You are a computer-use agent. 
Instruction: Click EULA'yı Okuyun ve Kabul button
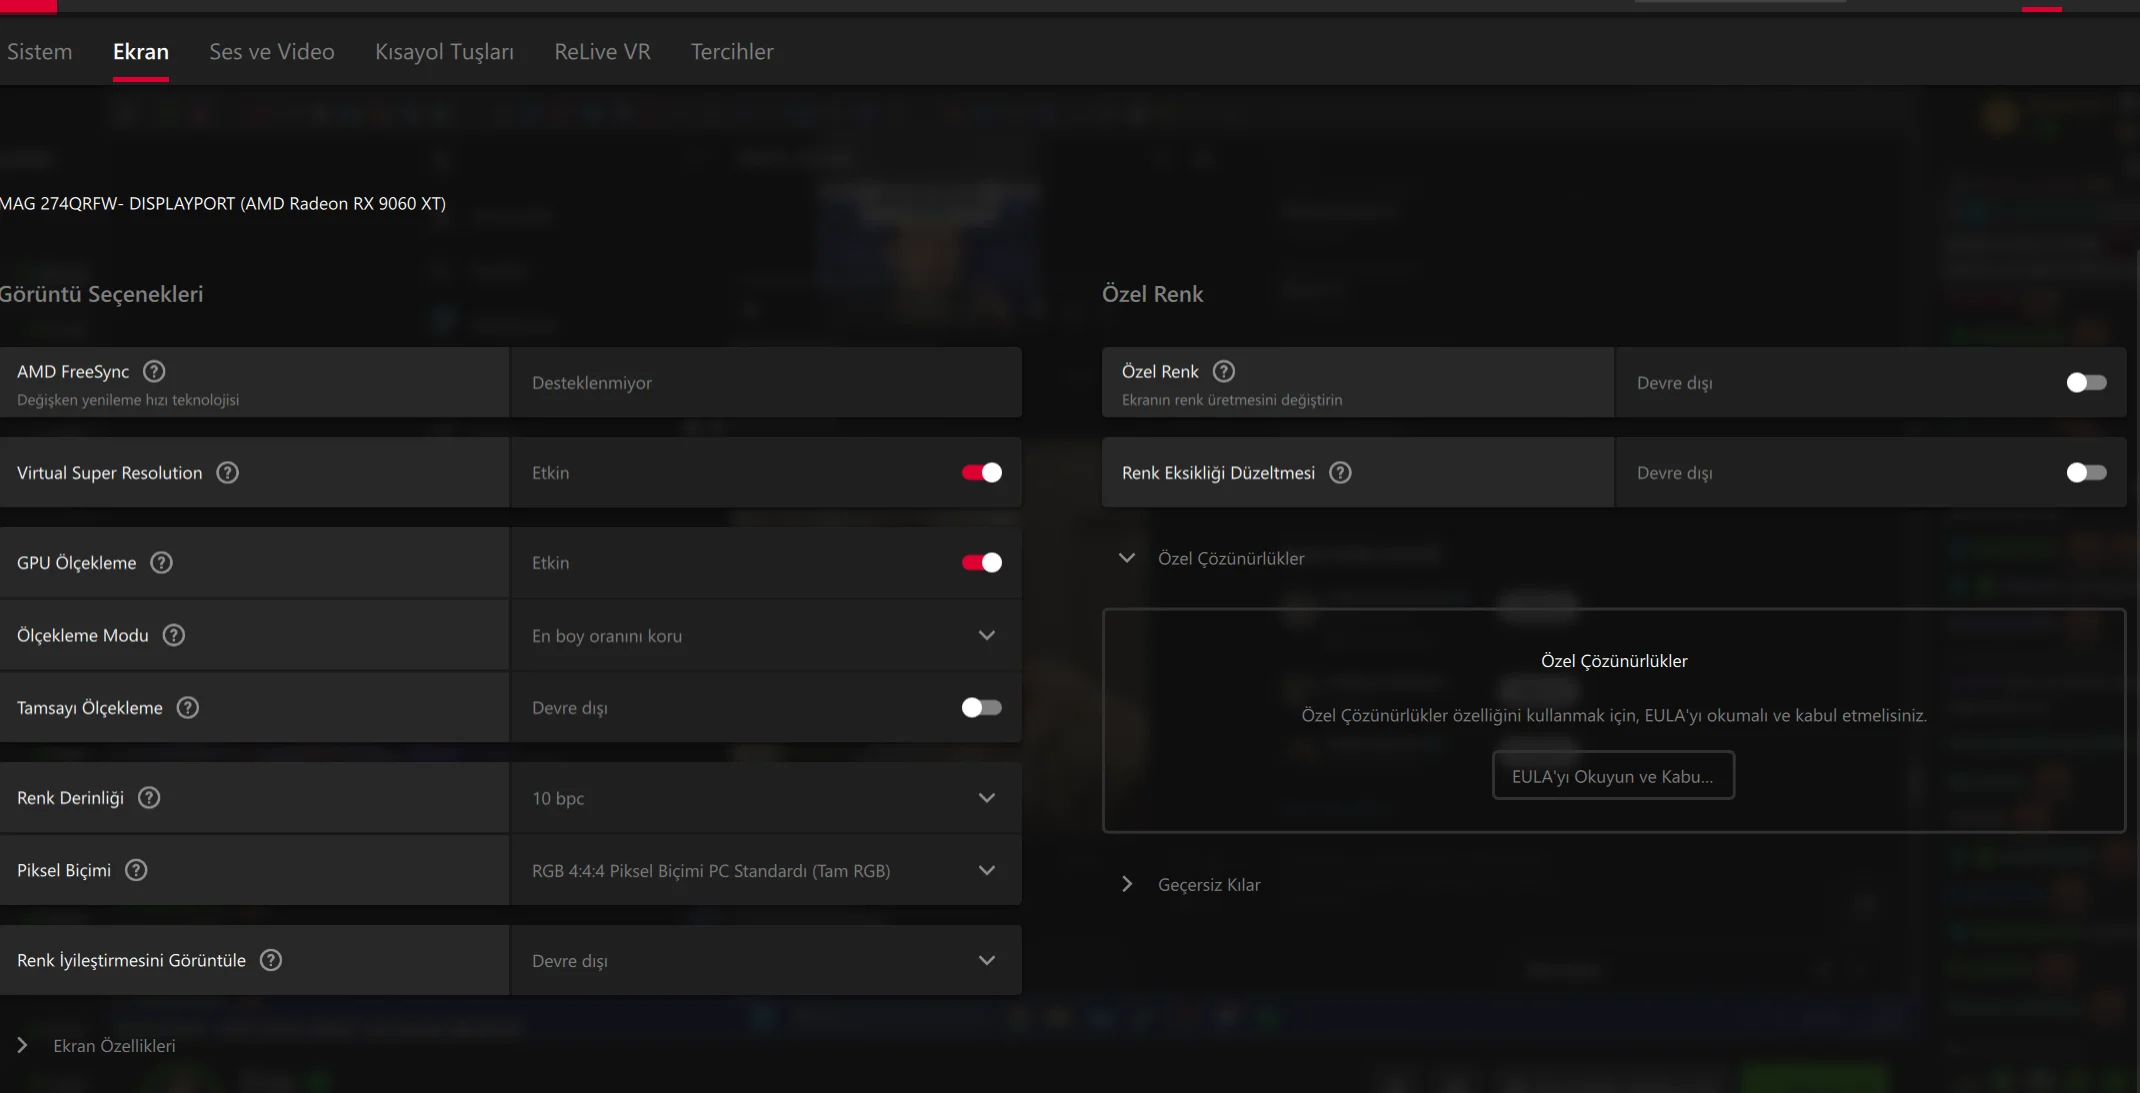(1613, 776)
